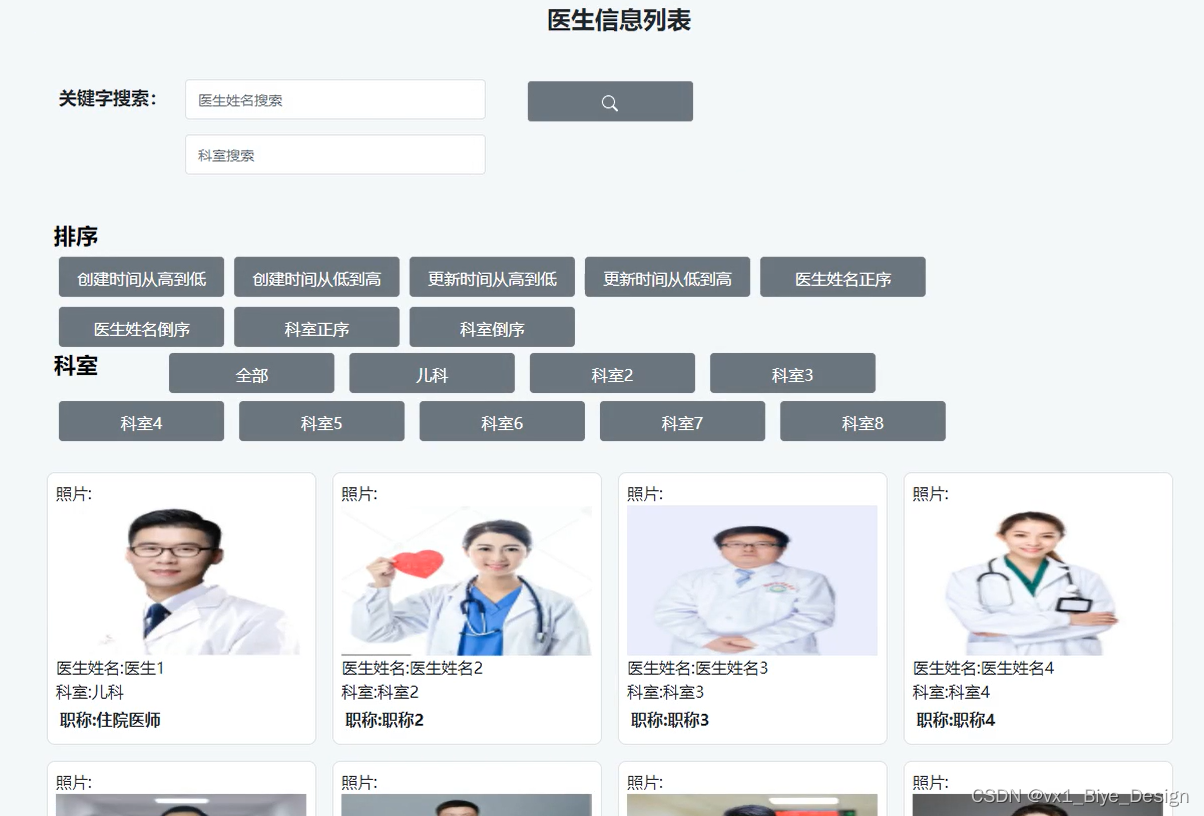Sort by 创建时间从低到高

[317, 277]
